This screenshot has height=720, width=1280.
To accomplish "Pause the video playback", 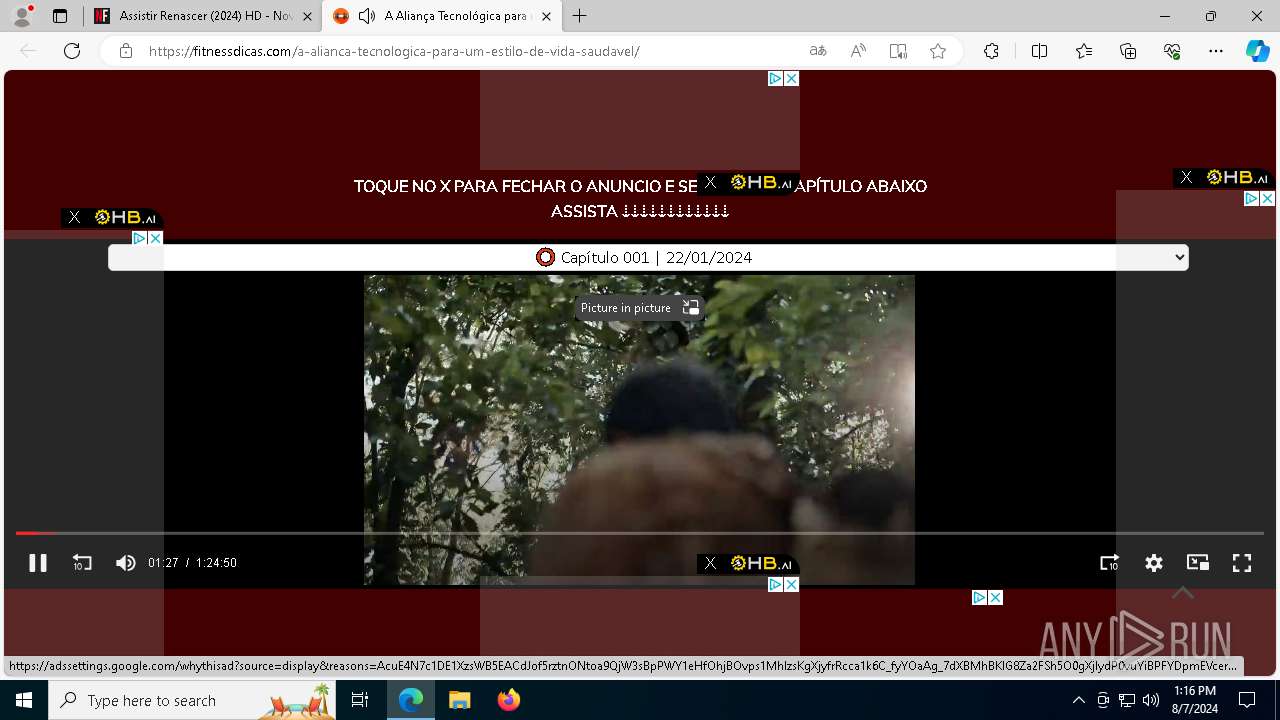I will (x=38, y=563).
